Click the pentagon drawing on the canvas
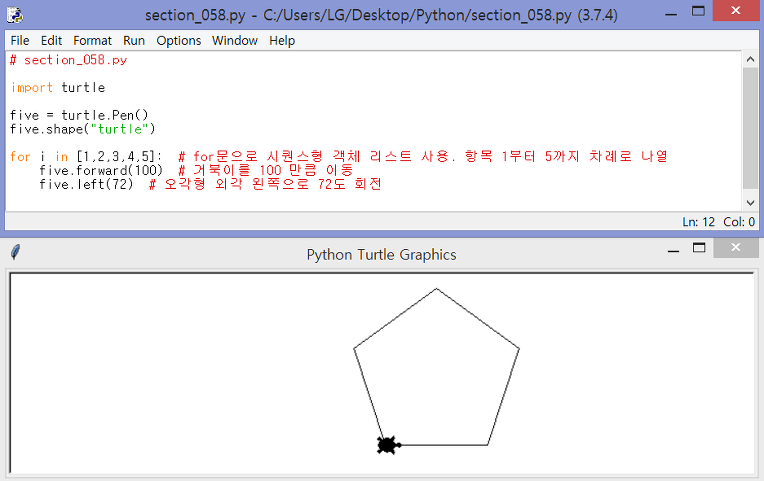The height and width of the screenshot is (481, 764). coord(437,366)
